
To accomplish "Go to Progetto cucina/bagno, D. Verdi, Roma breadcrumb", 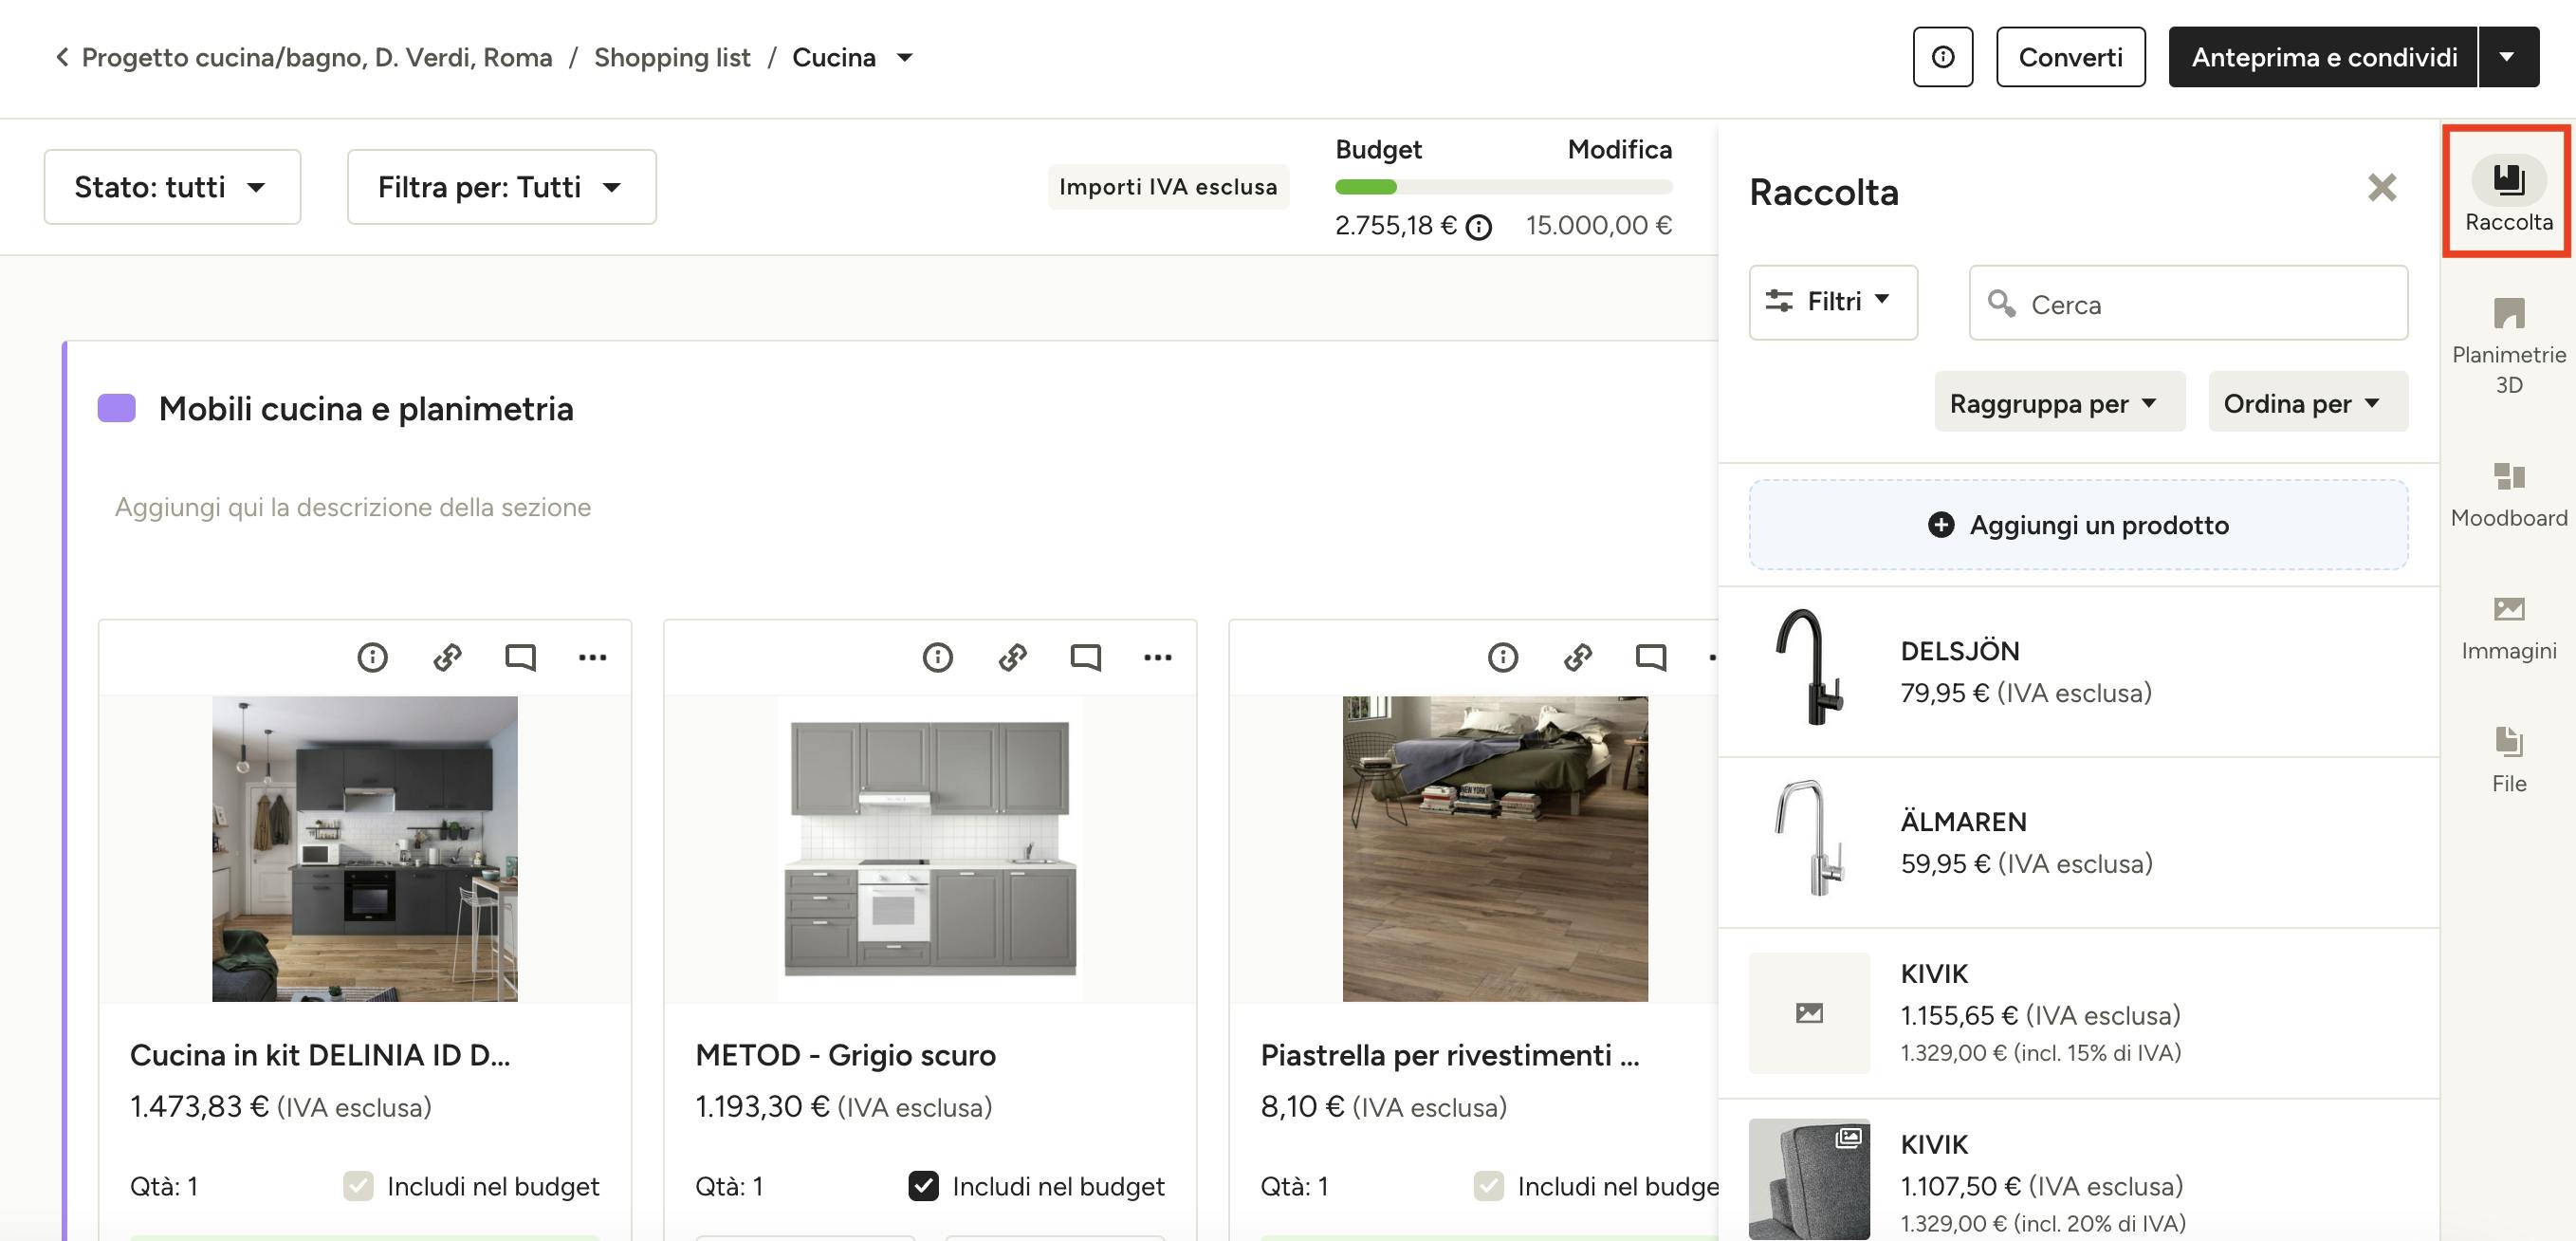I will coord(317,57).
